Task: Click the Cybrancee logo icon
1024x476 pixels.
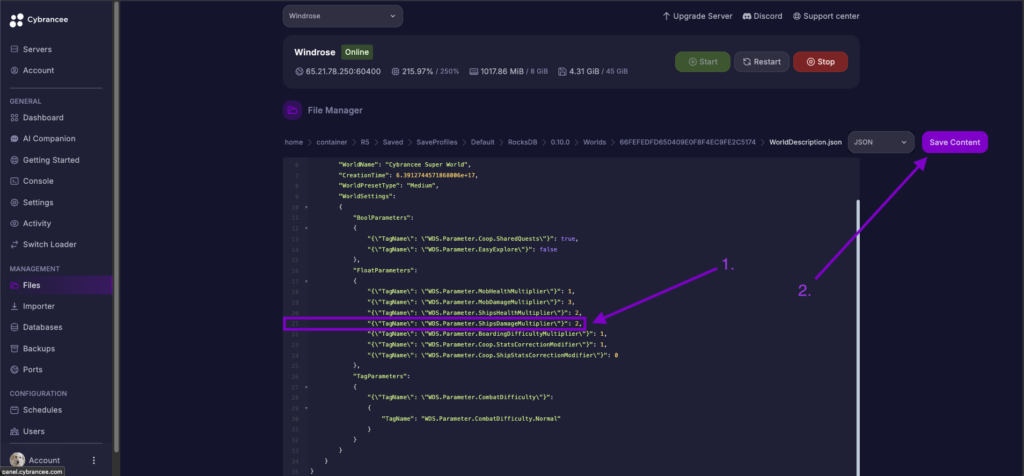Action: 14,17
